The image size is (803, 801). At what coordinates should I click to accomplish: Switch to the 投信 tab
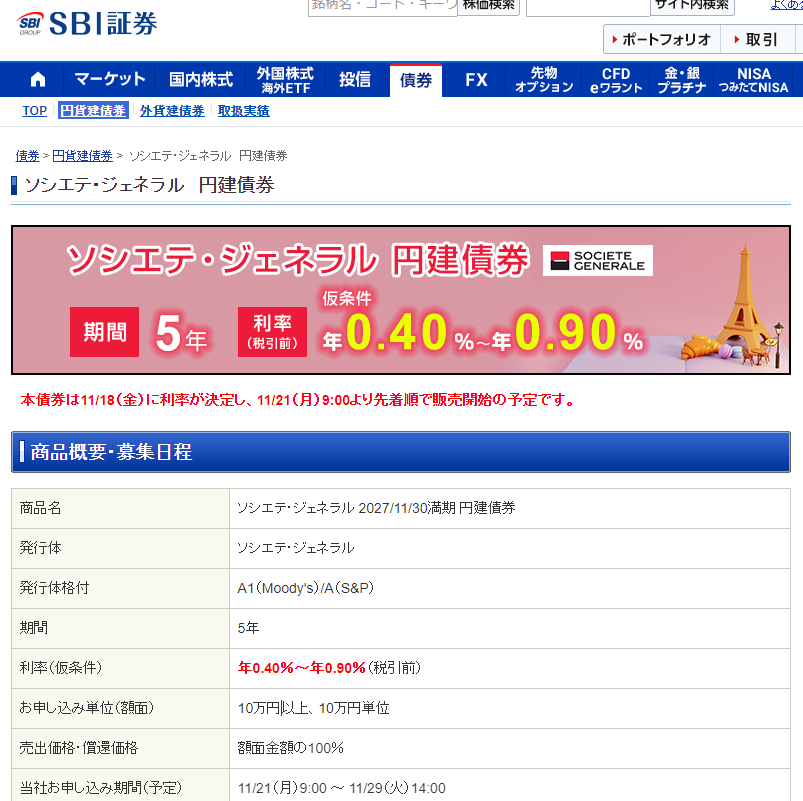click(x=355, y=80)
